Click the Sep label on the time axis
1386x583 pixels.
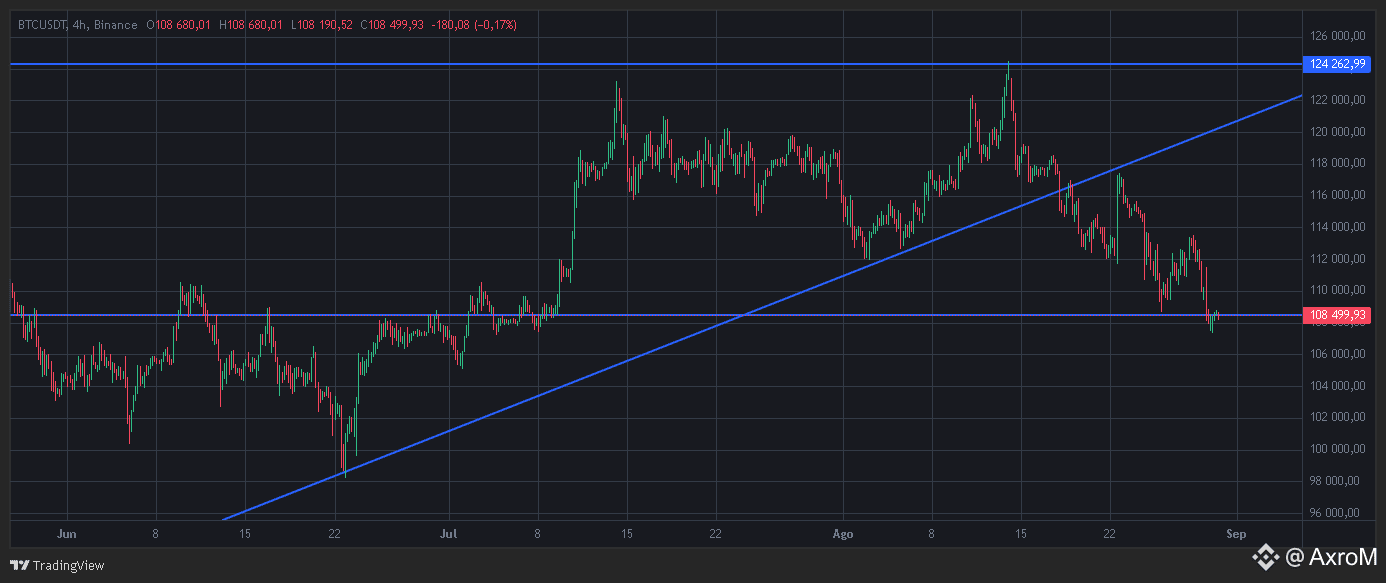(1237, 534)
